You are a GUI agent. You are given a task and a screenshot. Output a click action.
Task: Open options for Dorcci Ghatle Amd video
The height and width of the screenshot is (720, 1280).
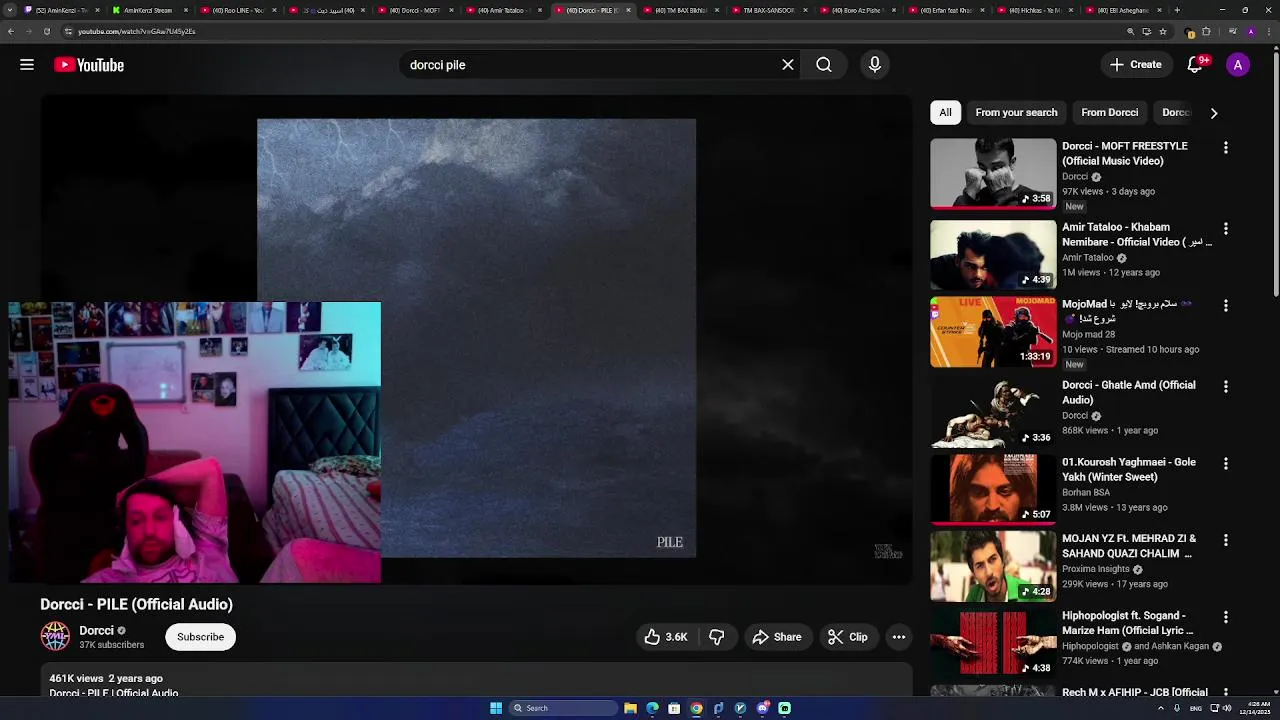1226,387
